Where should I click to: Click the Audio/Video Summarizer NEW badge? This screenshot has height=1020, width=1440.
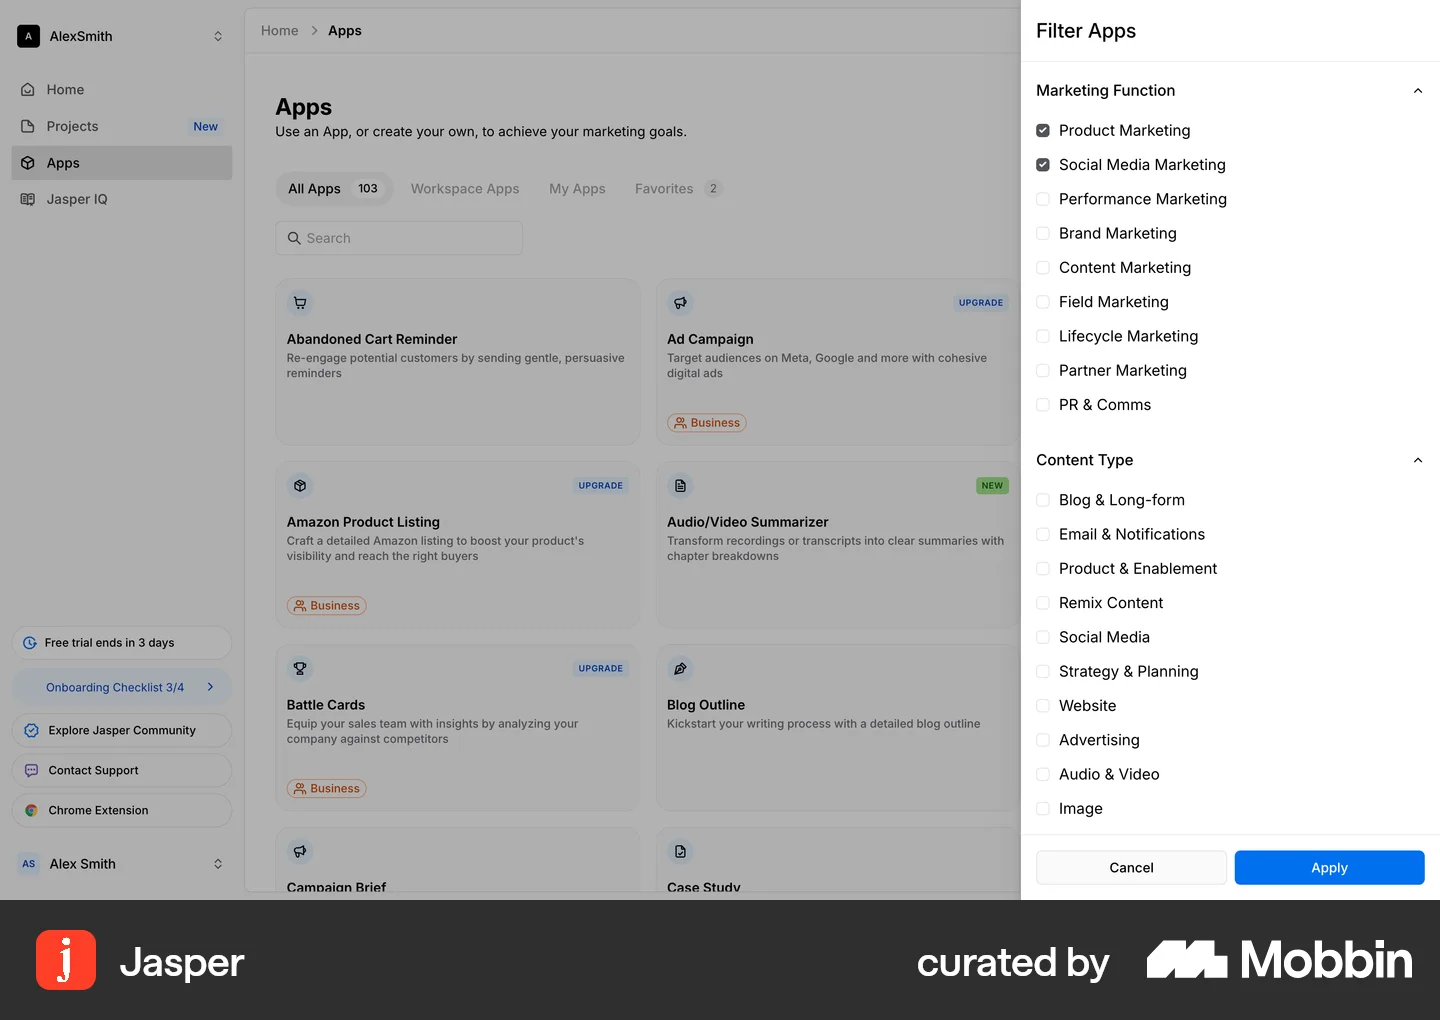(992, 486)
